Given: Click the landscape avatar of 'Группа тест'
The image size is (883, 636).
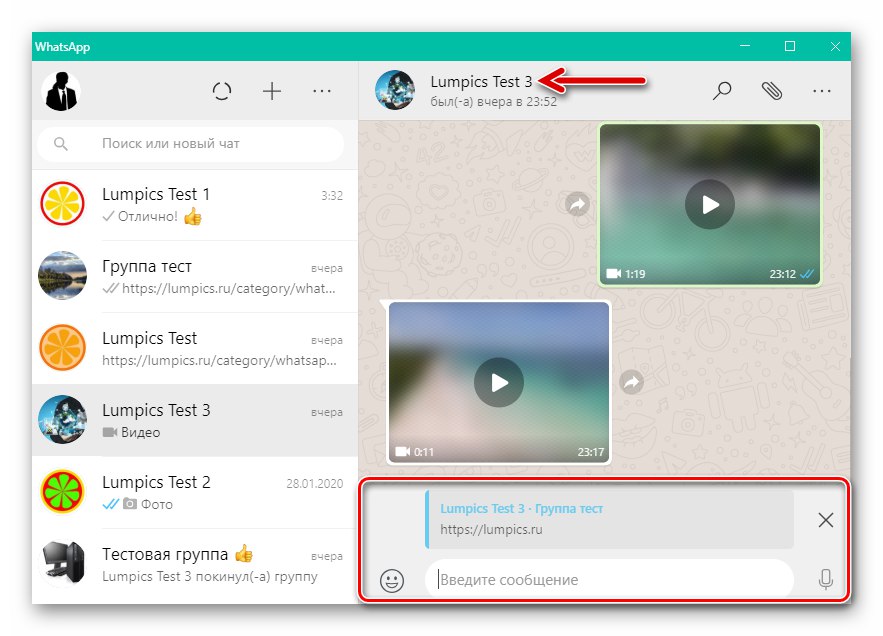Looking at the screenshot, I should 62,275.
